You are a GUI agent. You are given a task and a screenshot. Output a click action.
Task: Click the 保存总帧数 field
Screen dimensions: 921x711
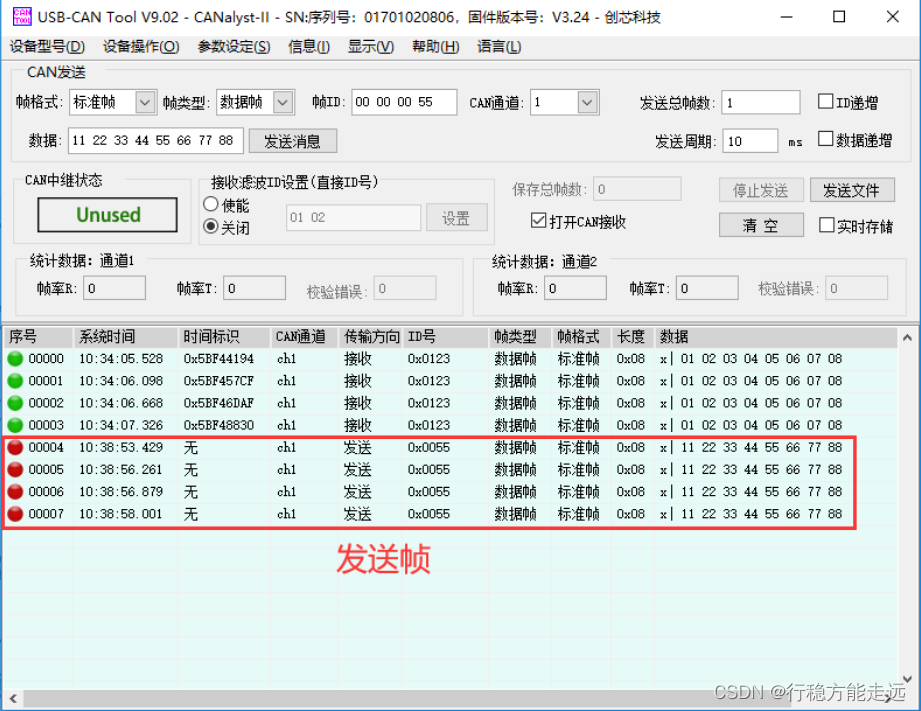[637, 189]
